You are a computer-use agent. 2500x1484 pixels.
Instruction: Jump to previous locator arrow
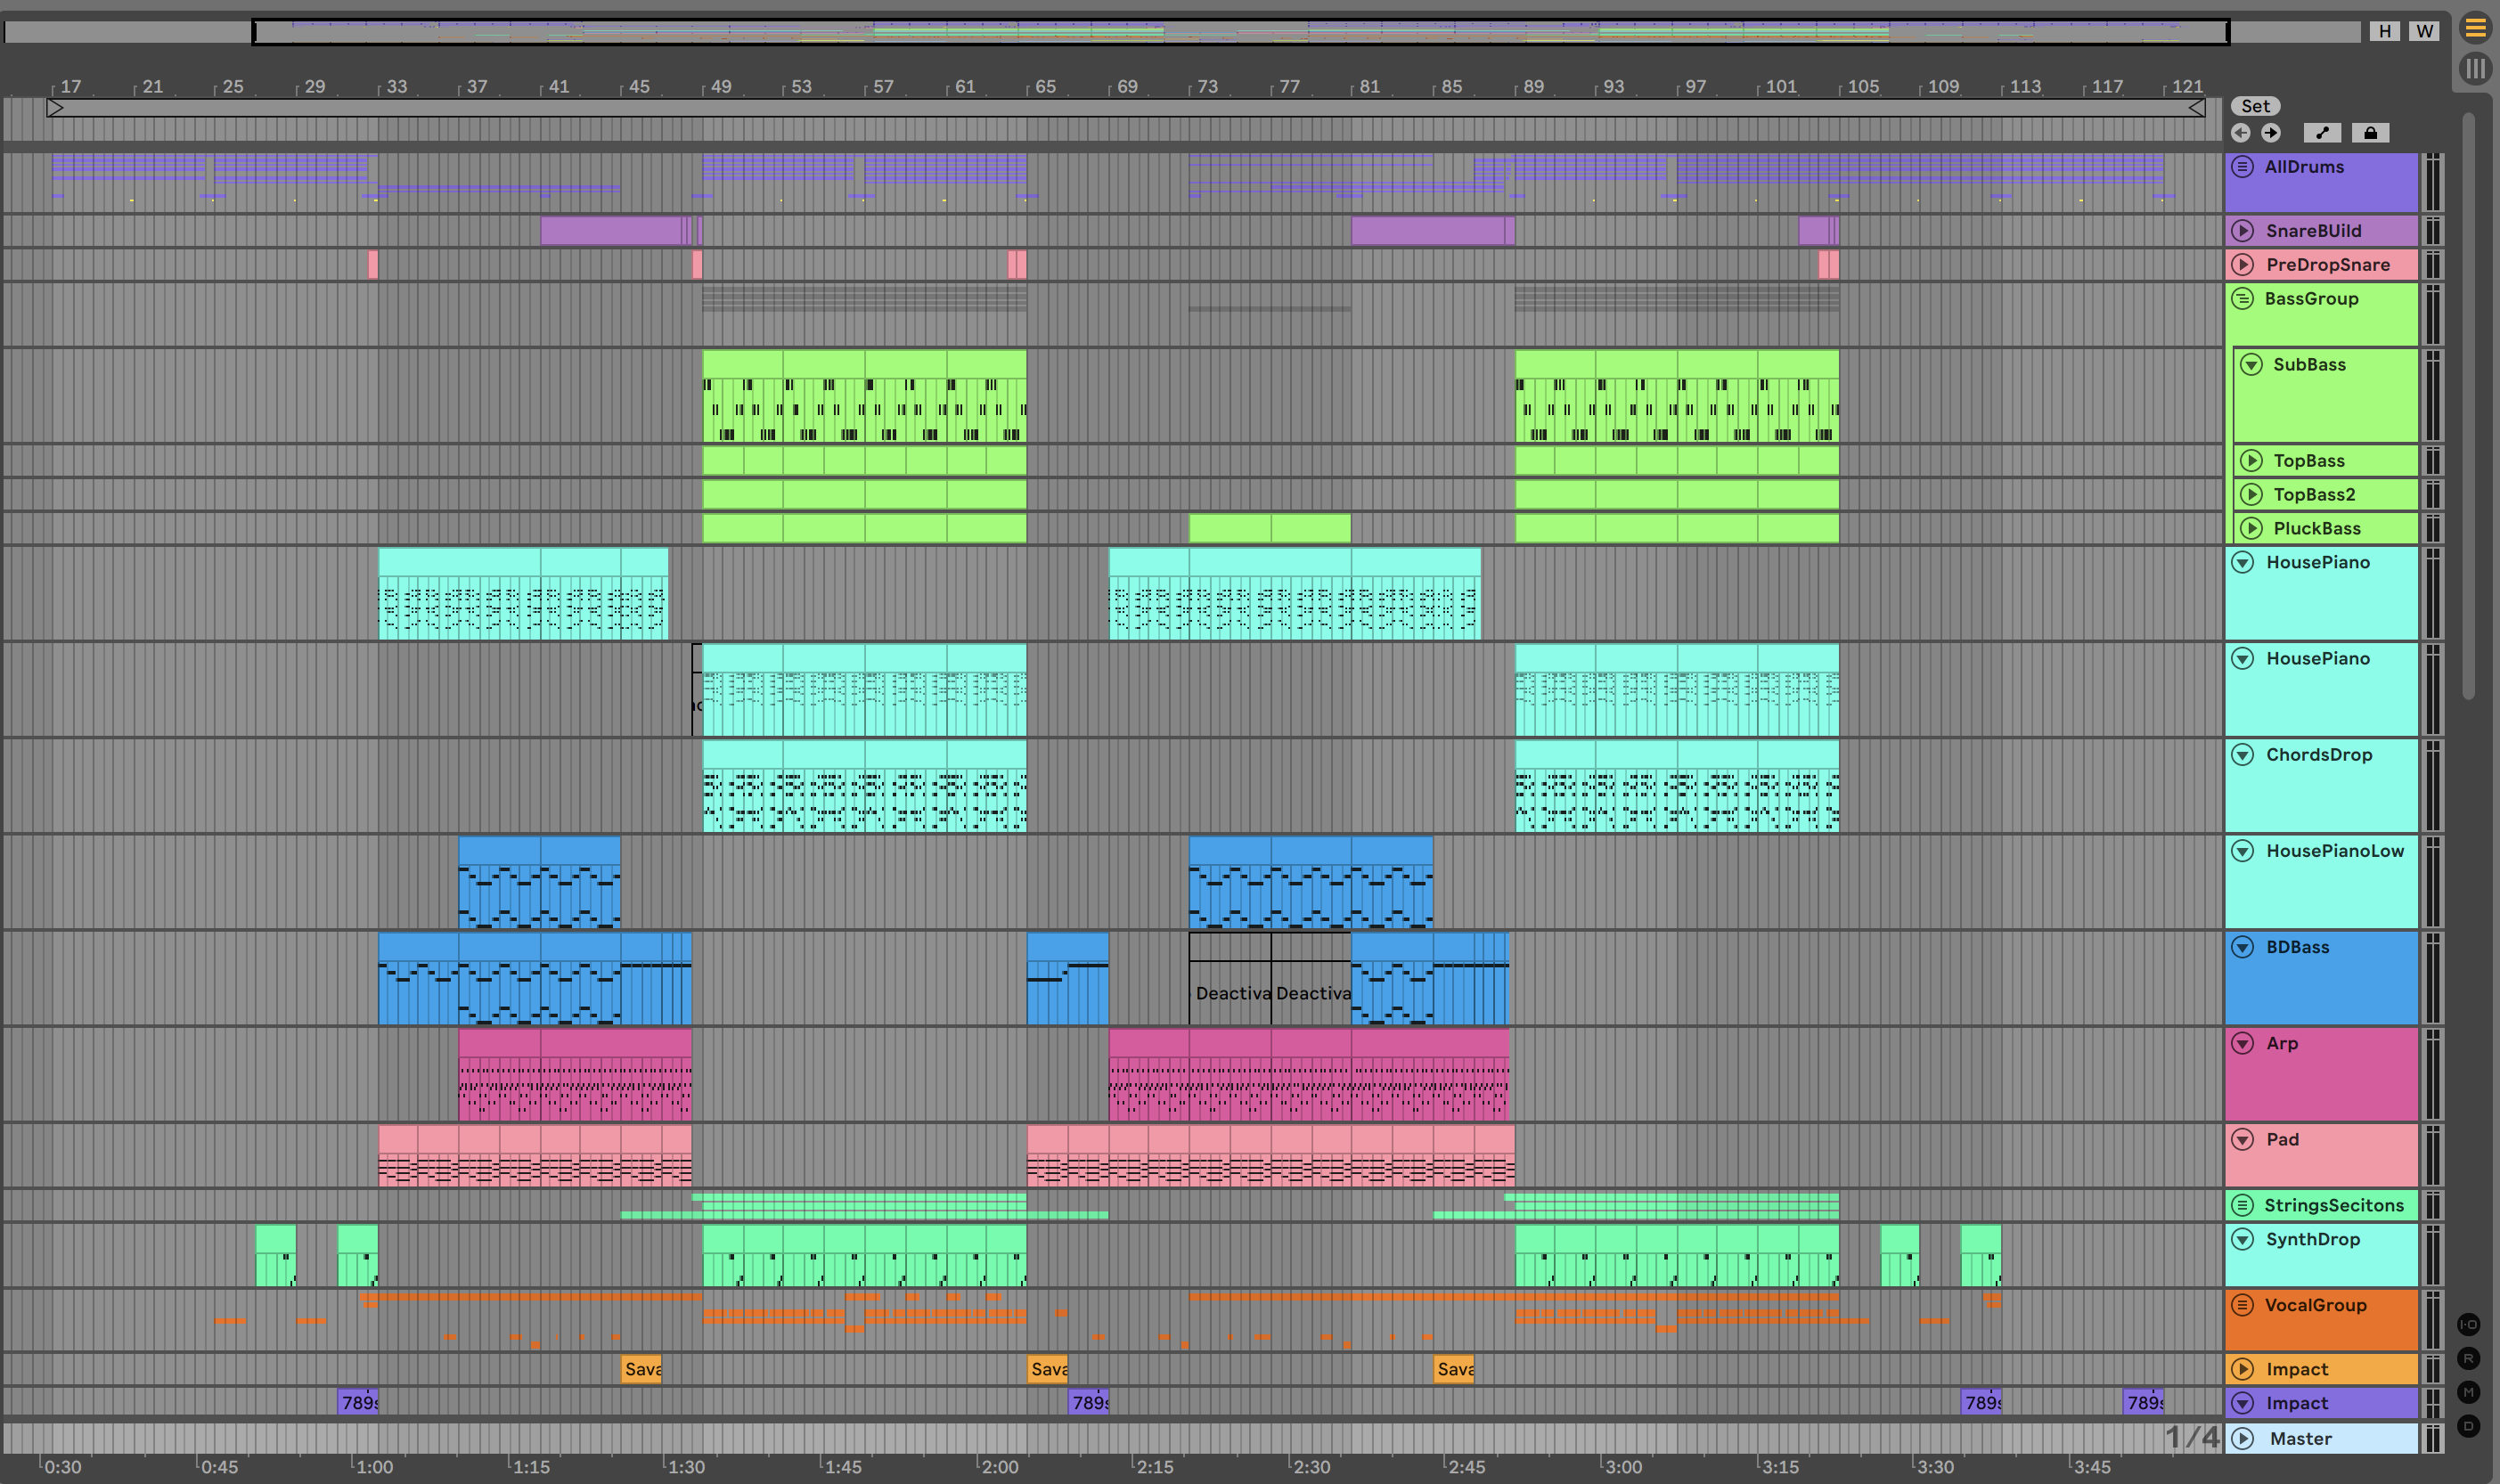click(2241, 133)
